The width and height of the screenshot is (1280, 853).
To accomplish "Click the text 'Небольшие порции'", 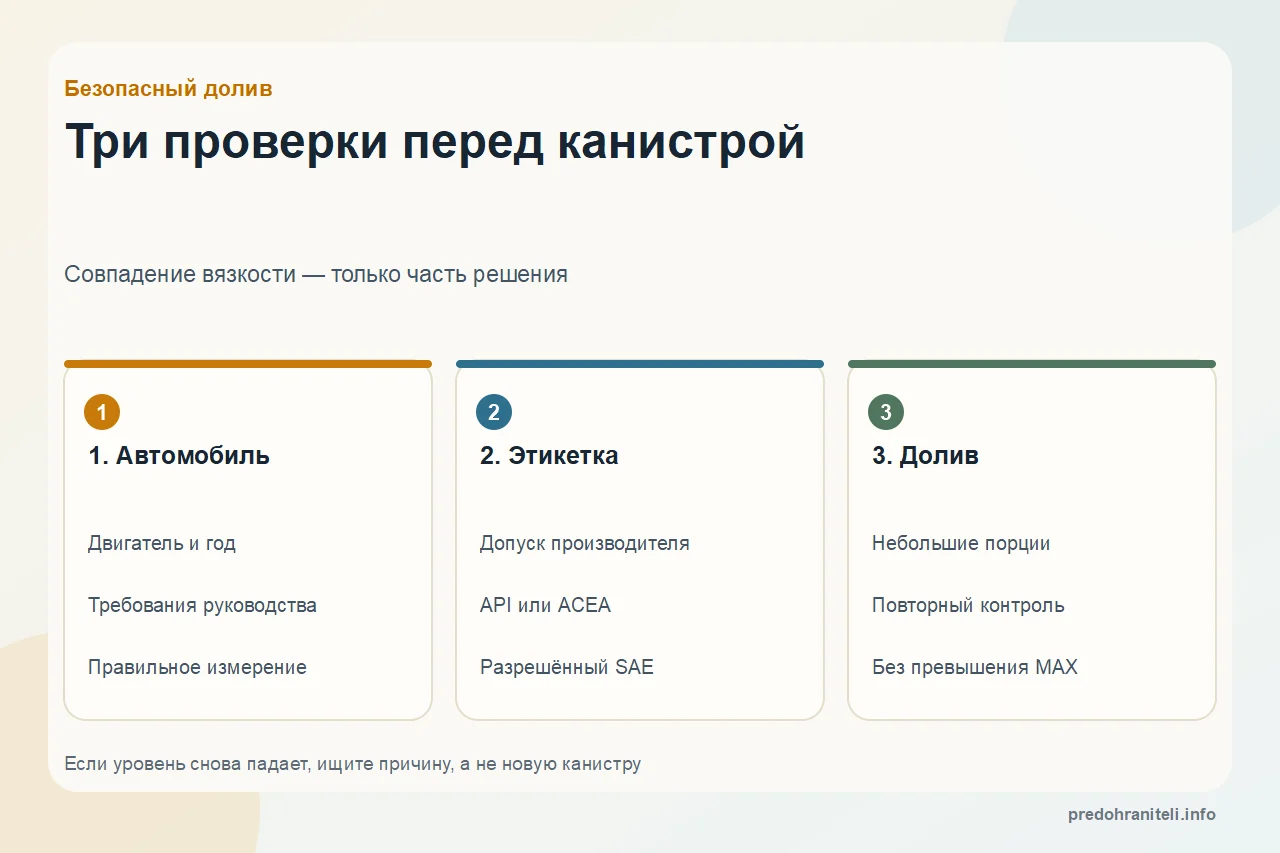I will (x=961, y=544).
